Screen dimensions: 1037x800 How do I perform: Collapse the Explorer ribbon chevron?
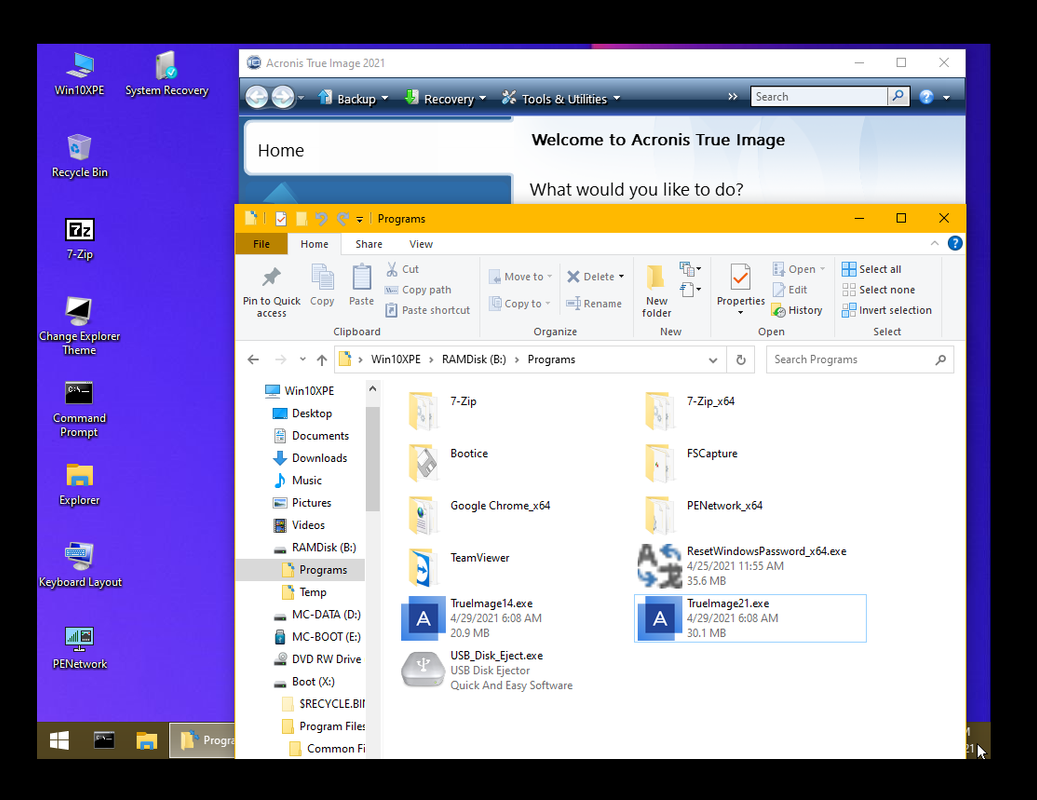[x=934, y=243]
